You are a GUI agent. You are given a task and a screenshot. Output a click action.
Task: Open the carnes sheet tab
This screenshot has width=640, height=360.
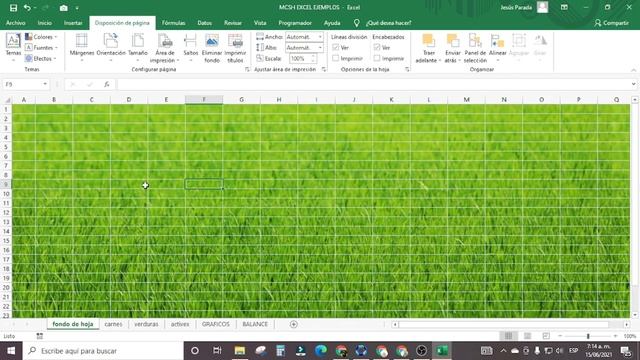click(x=113, y=324)
